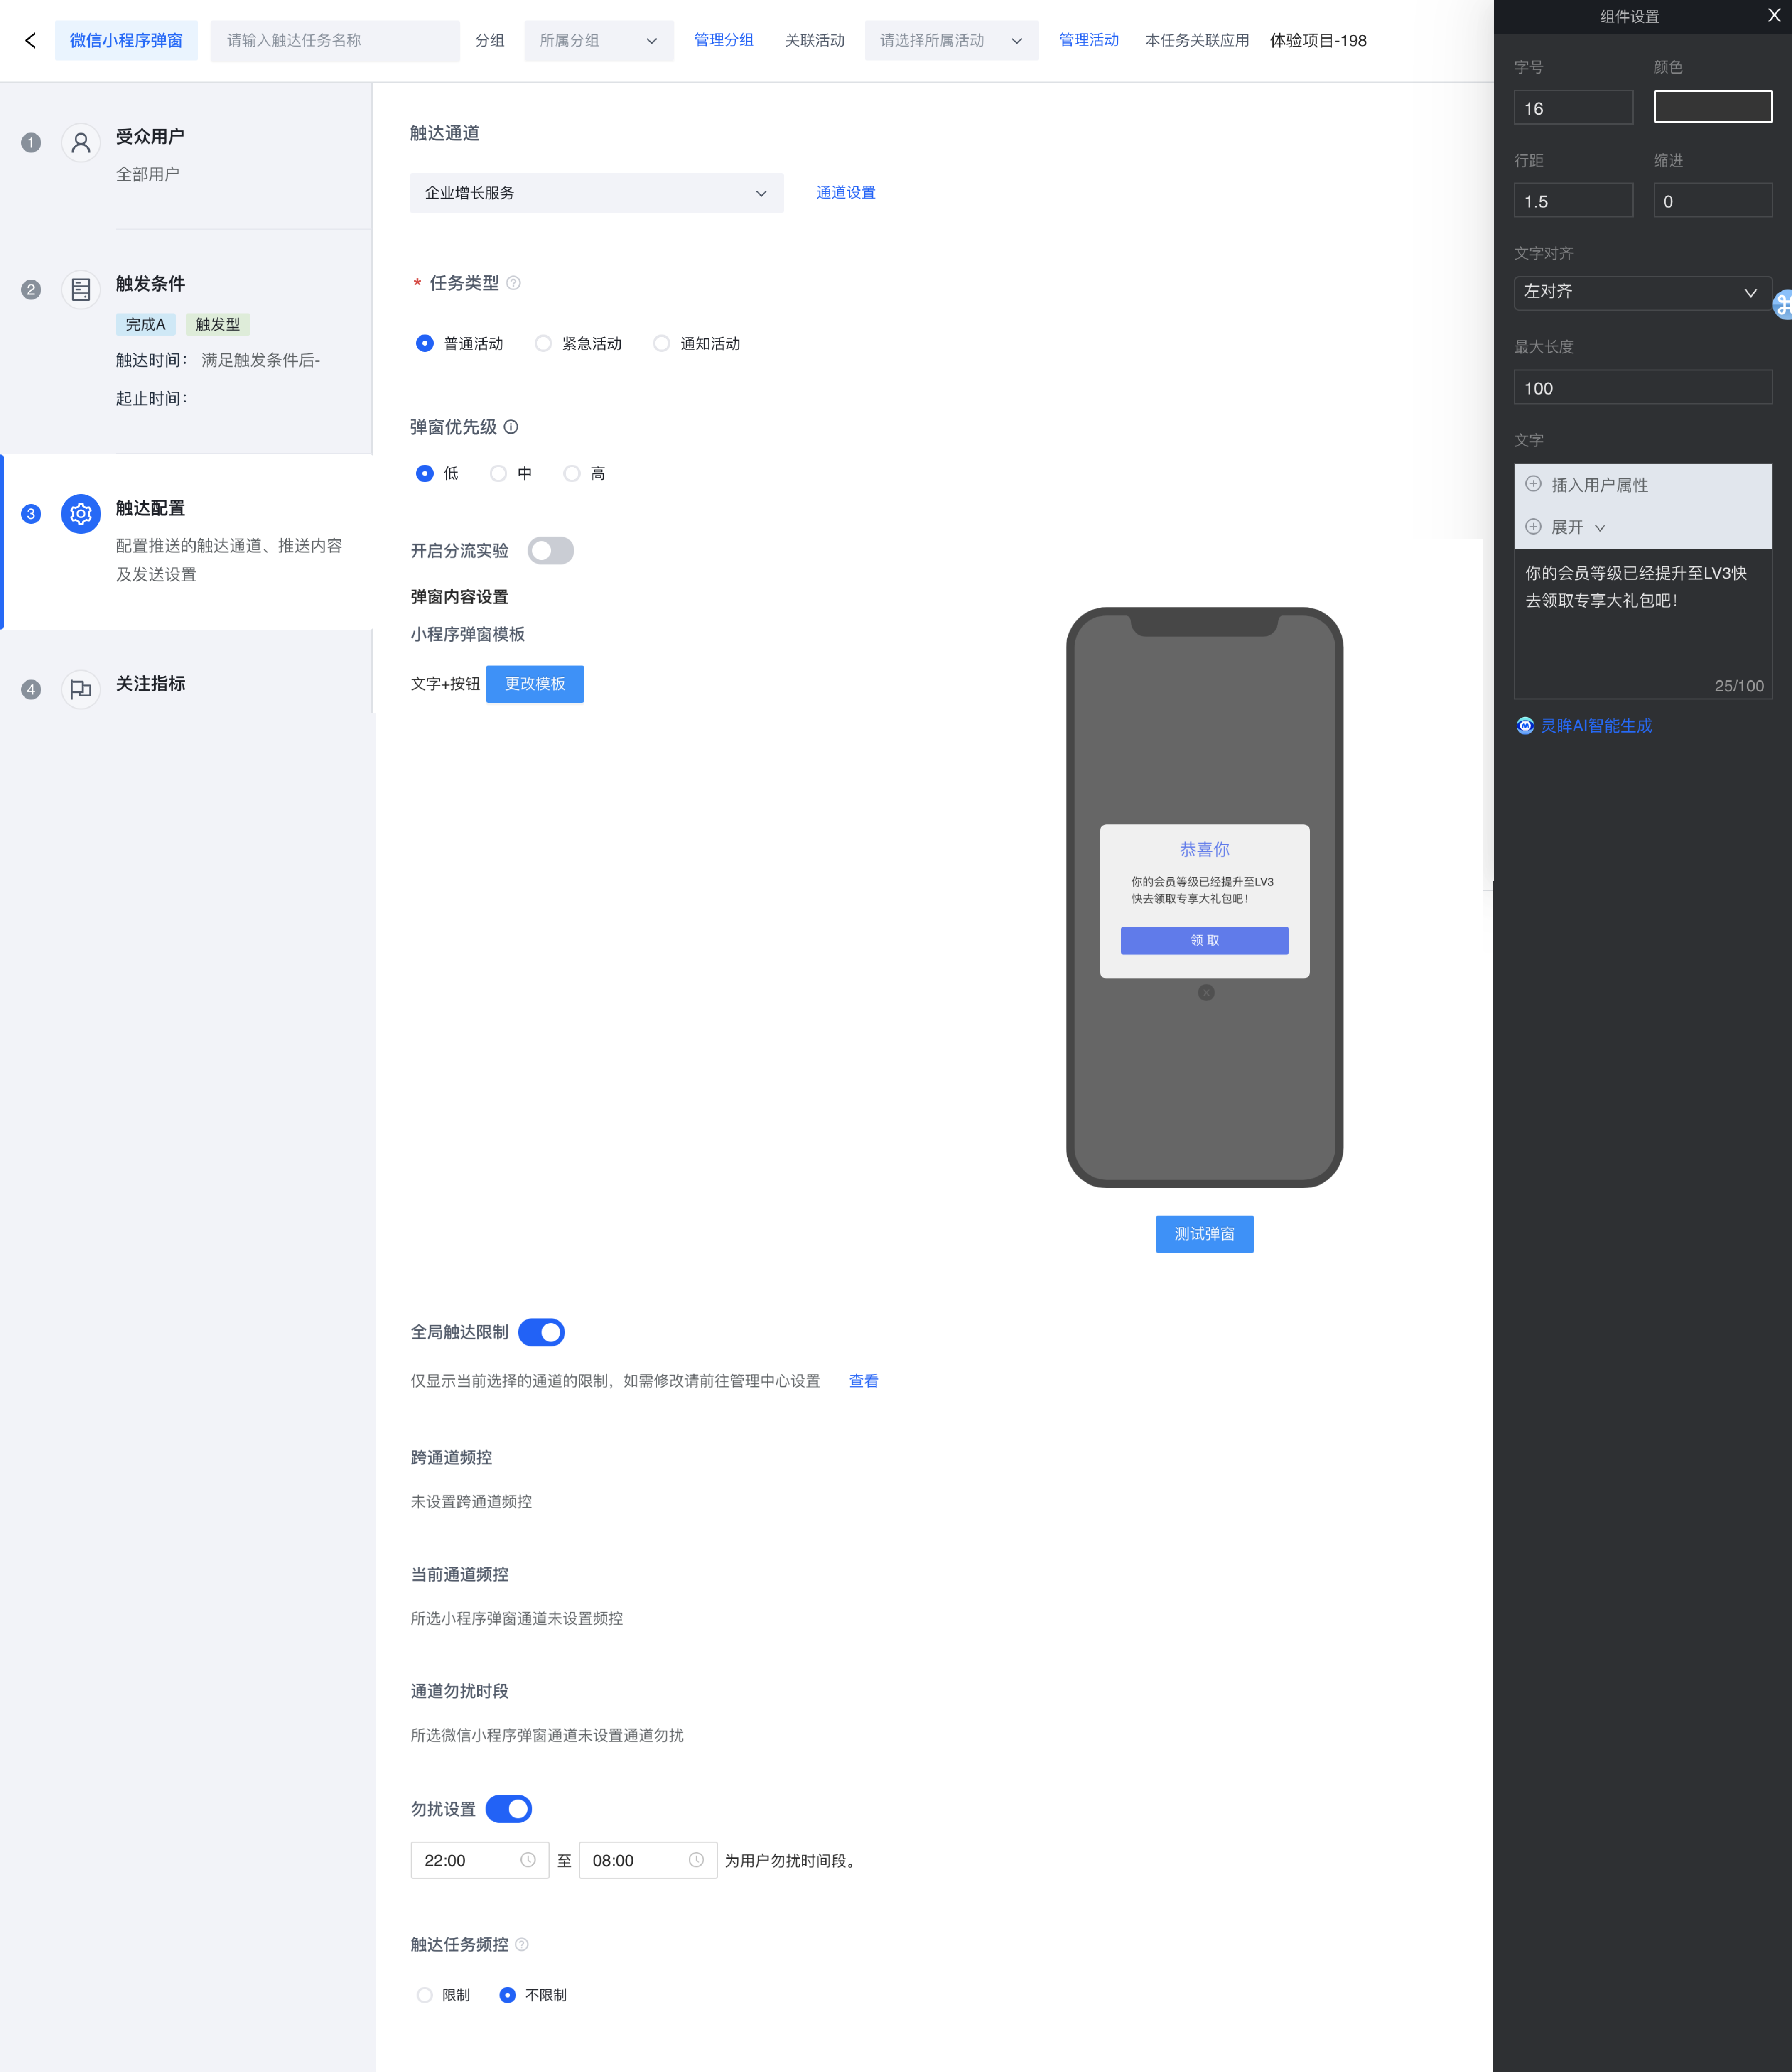Click the back arrow icon
This screenshot has height=2072, width=1792.
click(30, 40)
